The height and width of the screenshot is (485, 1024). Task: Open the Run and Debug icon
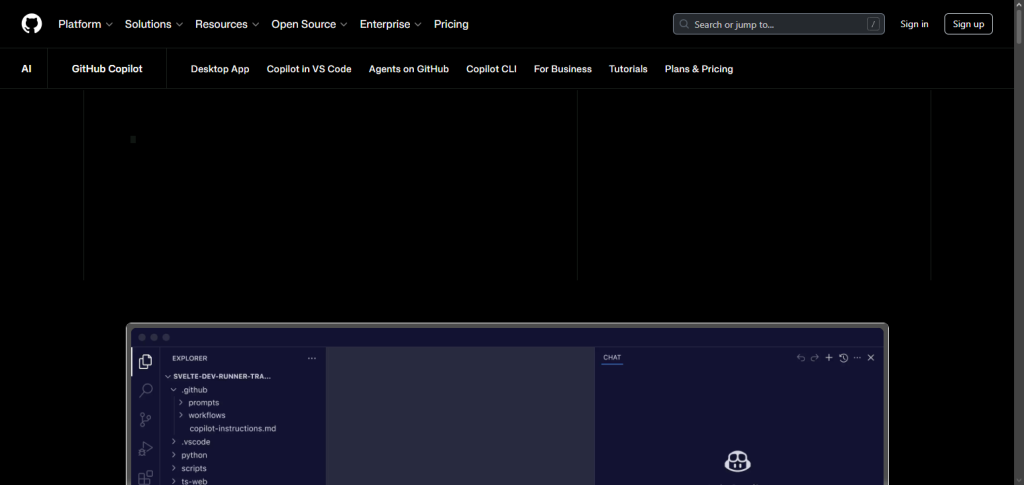click(146, 449)
